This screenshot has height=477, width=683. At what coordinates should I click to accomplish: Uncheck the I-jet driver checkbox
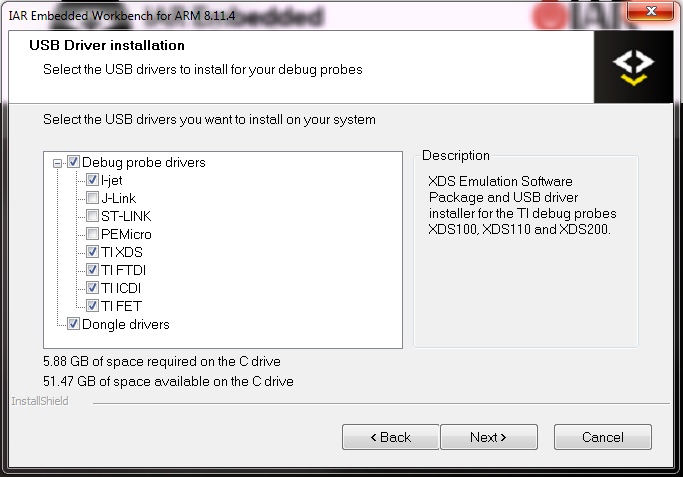[92, 180]
